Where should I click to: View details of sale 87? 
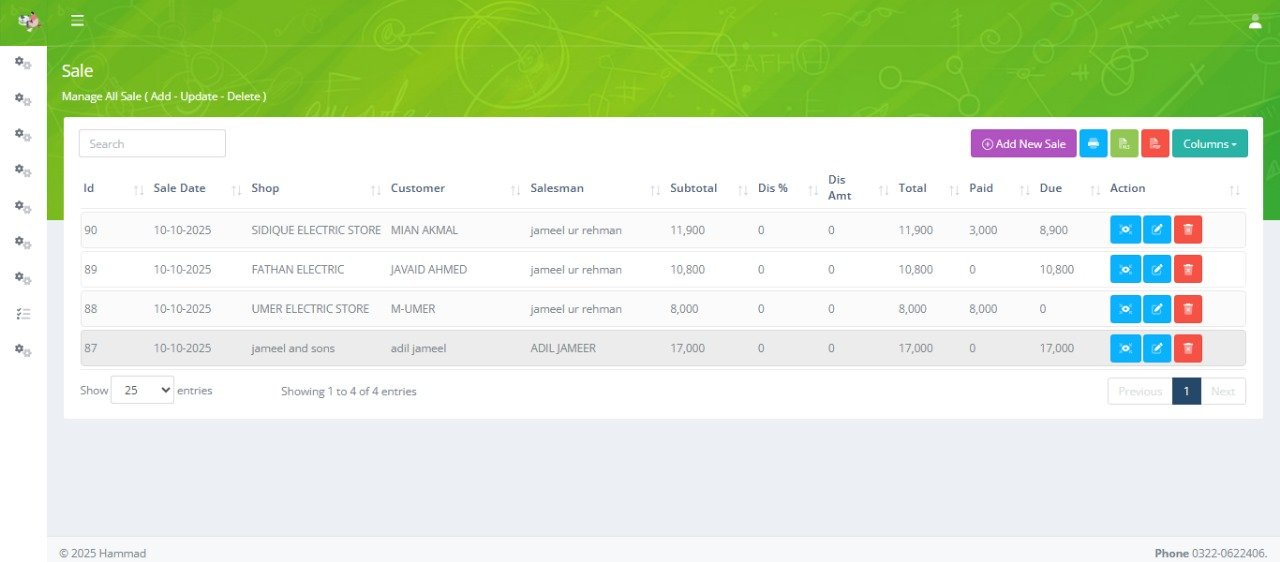pyautogui.click(x=1125, y=348)
